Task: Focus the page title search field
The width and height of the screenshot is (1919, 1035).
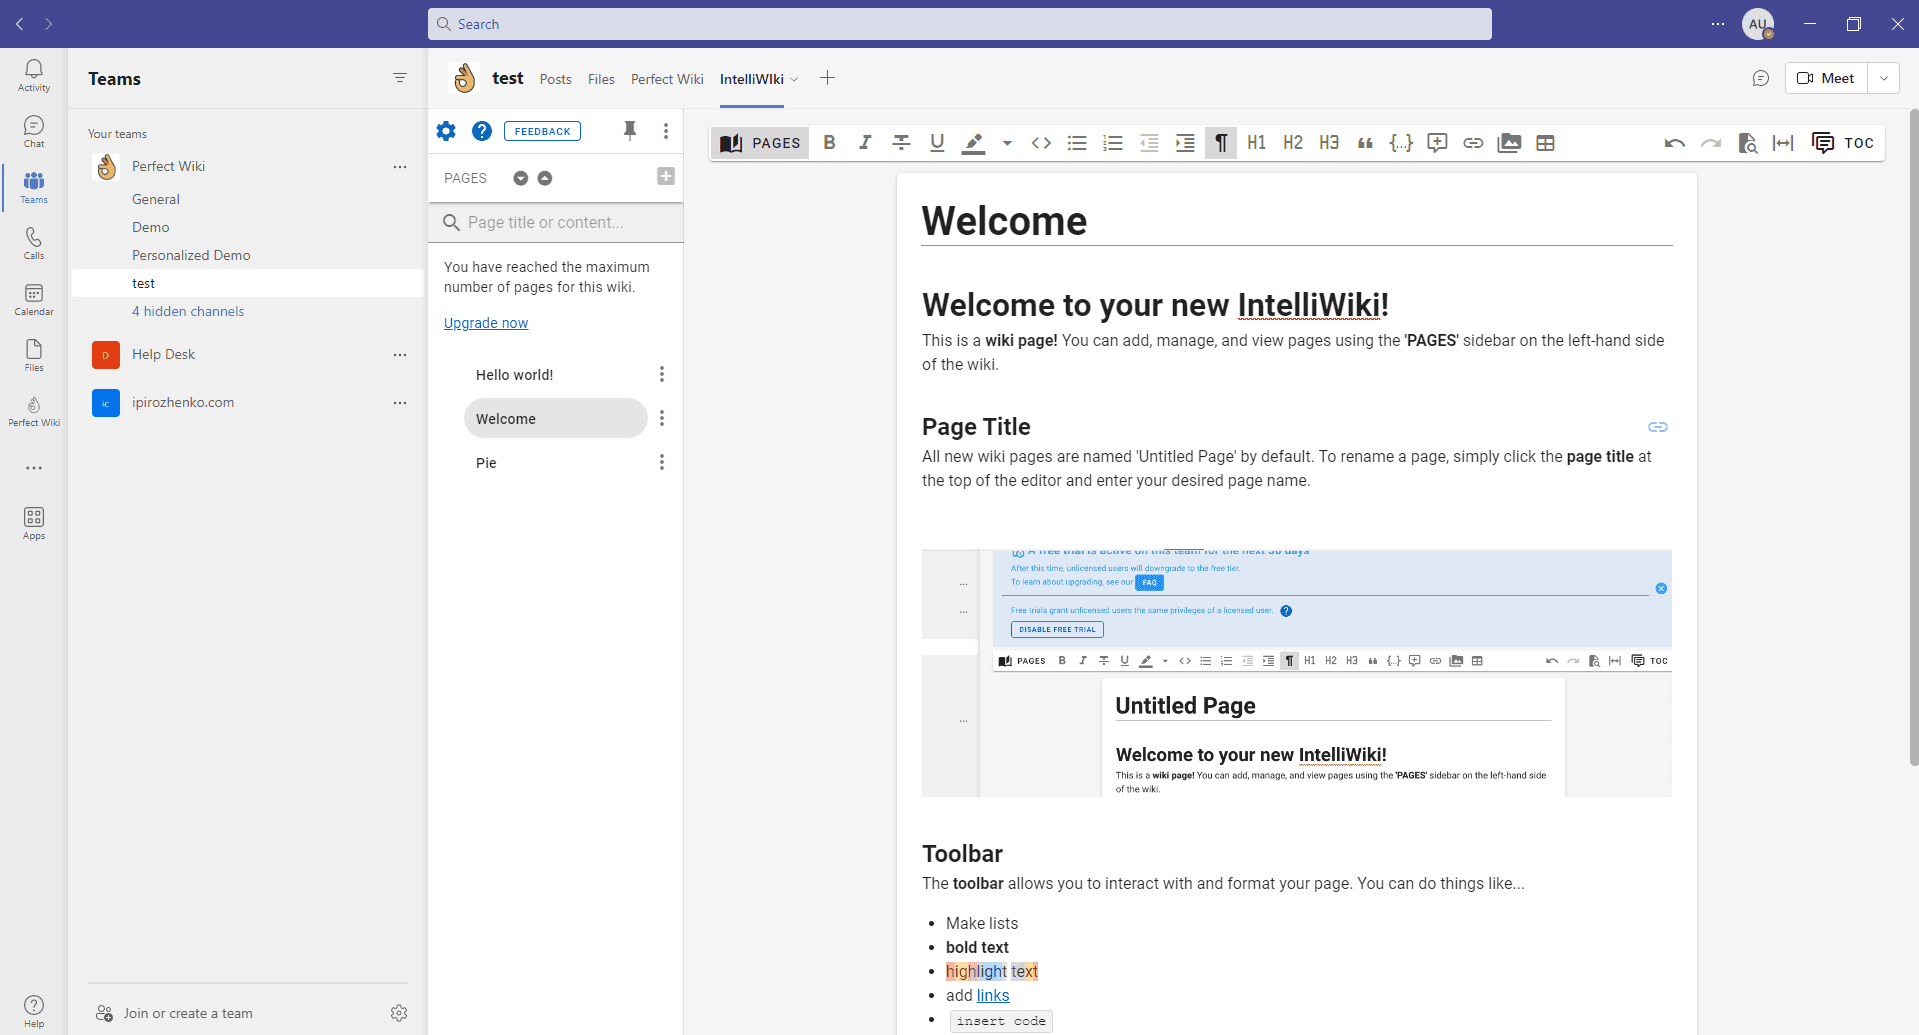Action: [556, 222]
